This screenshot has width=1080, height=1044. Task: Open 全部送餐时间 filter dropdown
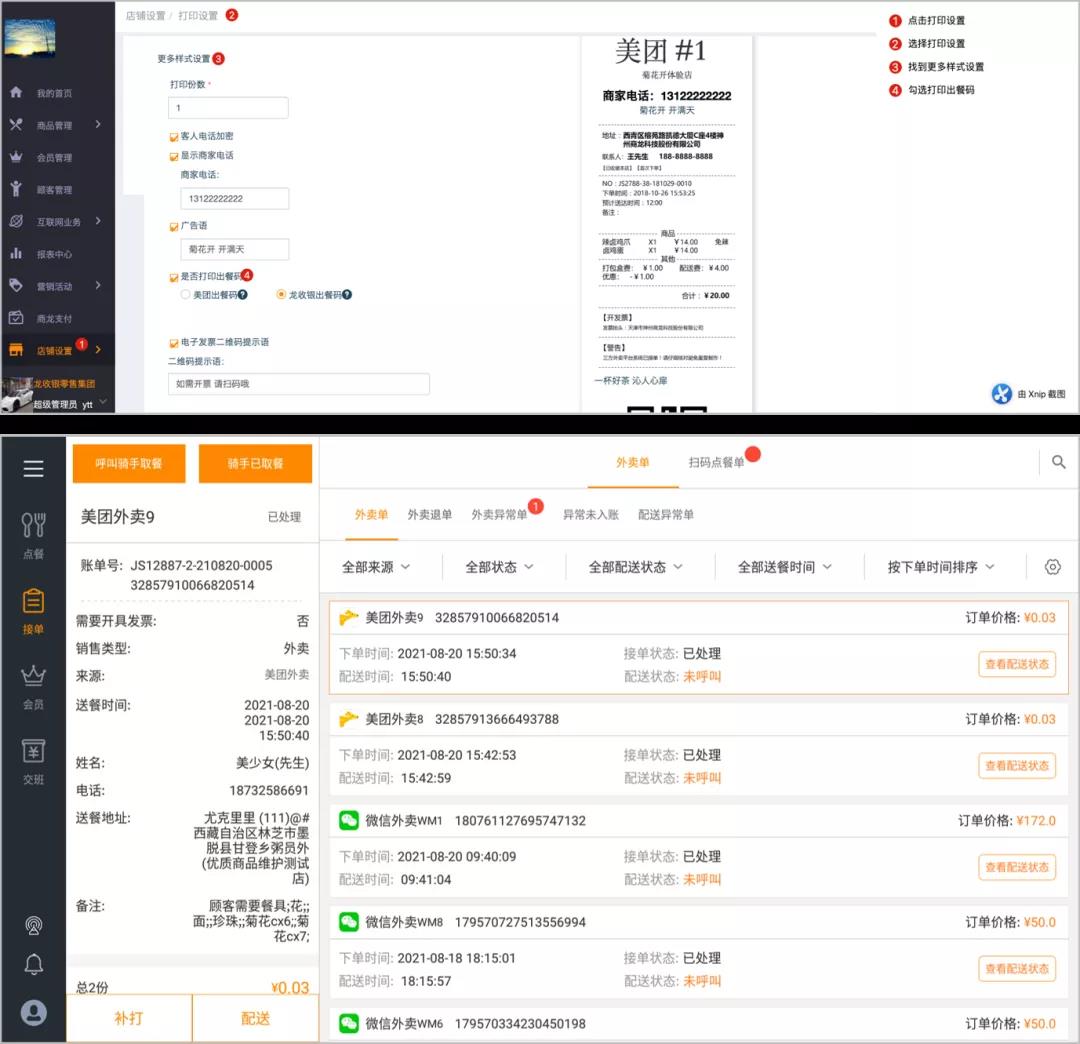coord(785,567)
